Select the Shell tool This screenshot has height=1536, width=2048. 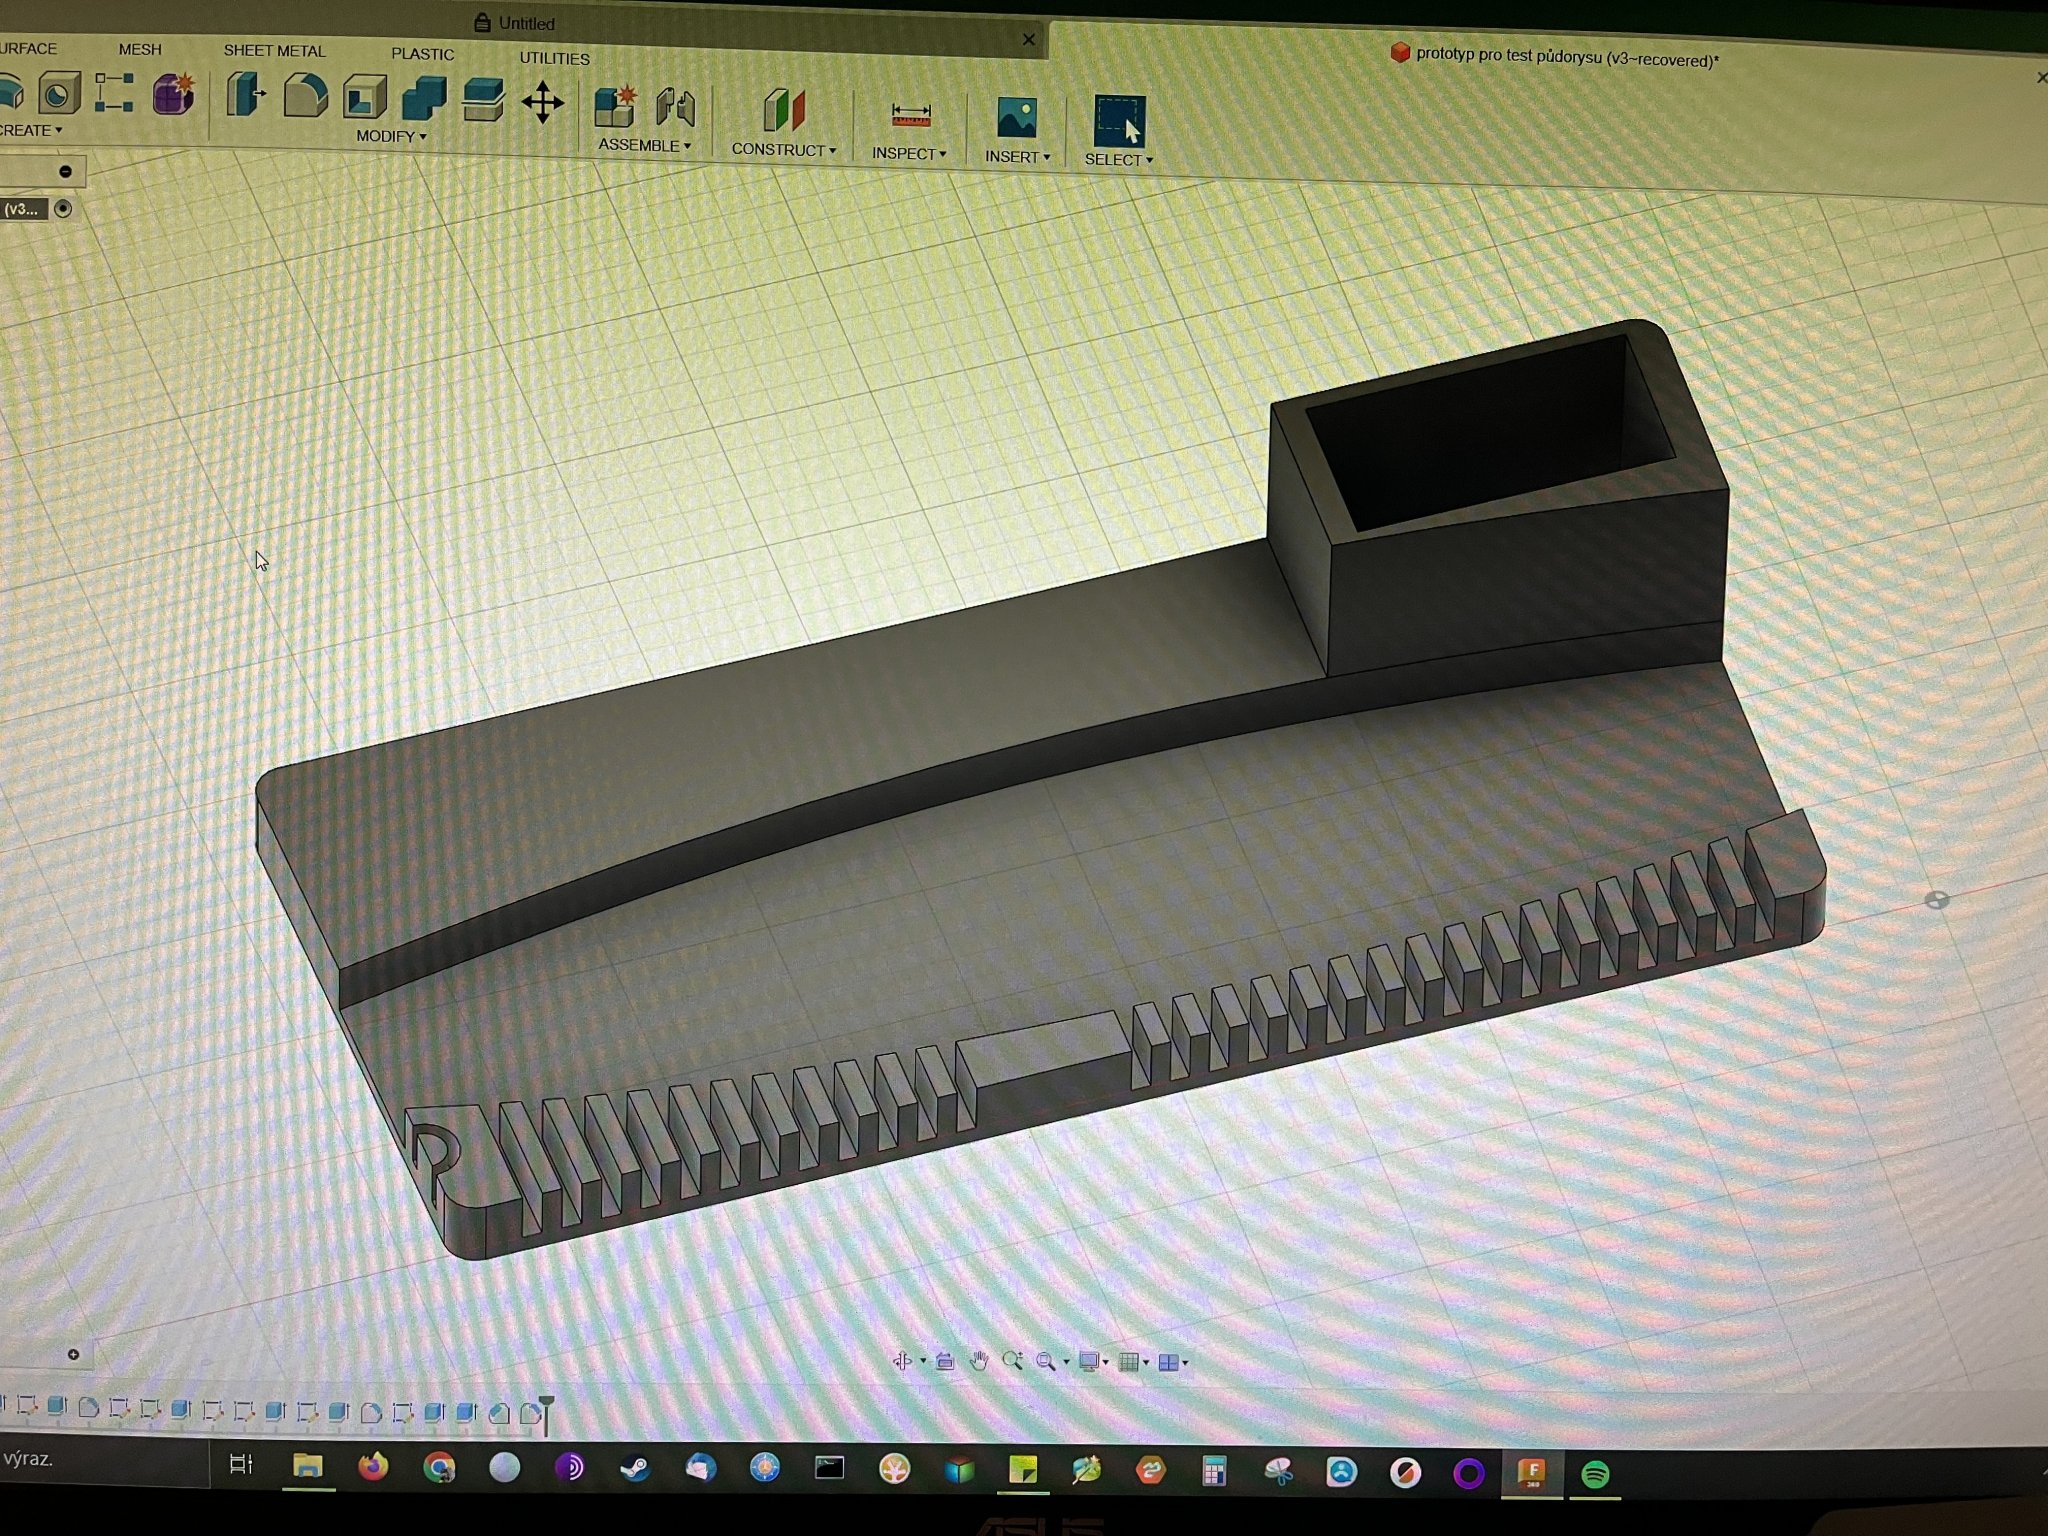[364, 99]
